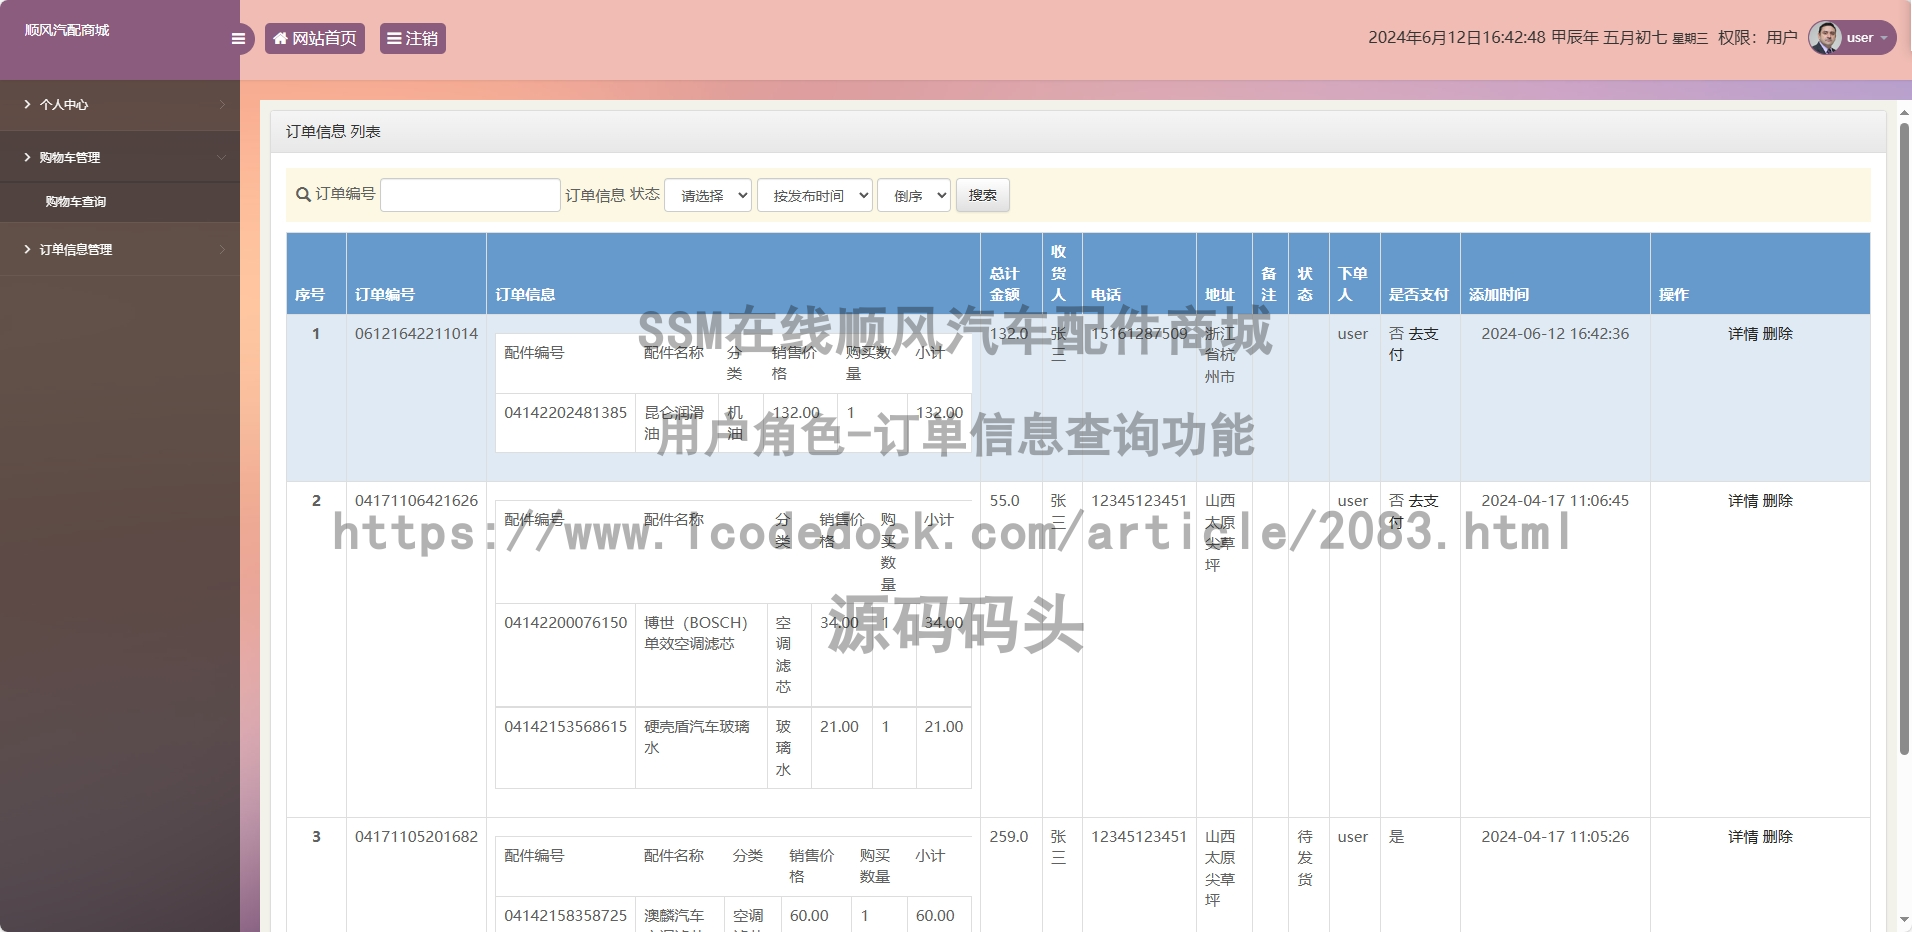Screen dimensions: 1912x932
Task: Click 删除 for order 06121642211014
Action: (x=1778, y=334)
